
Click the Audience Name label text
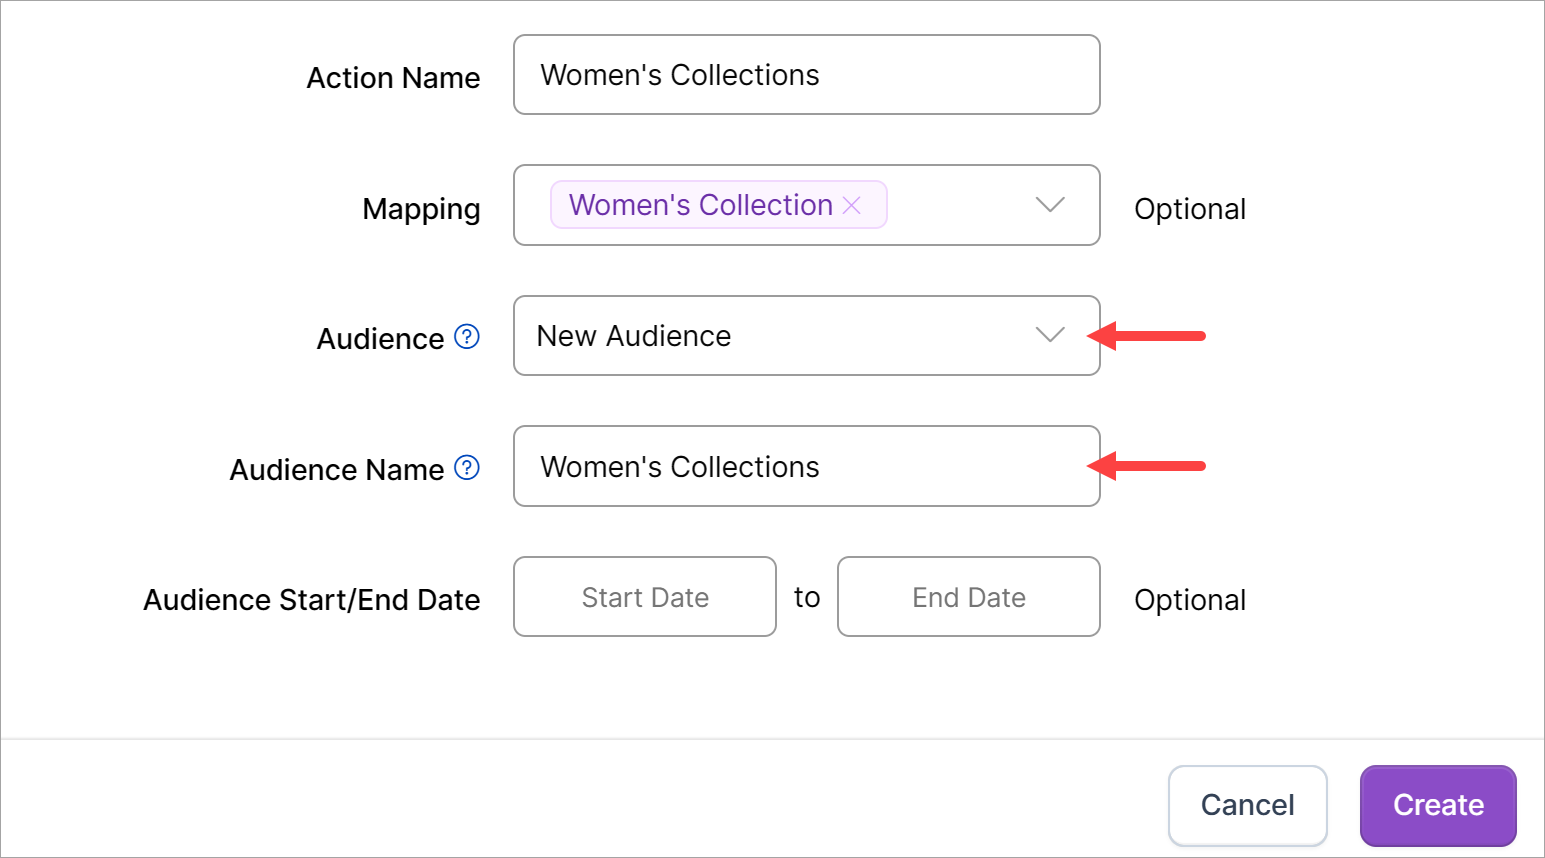click(x=337, y=470)
